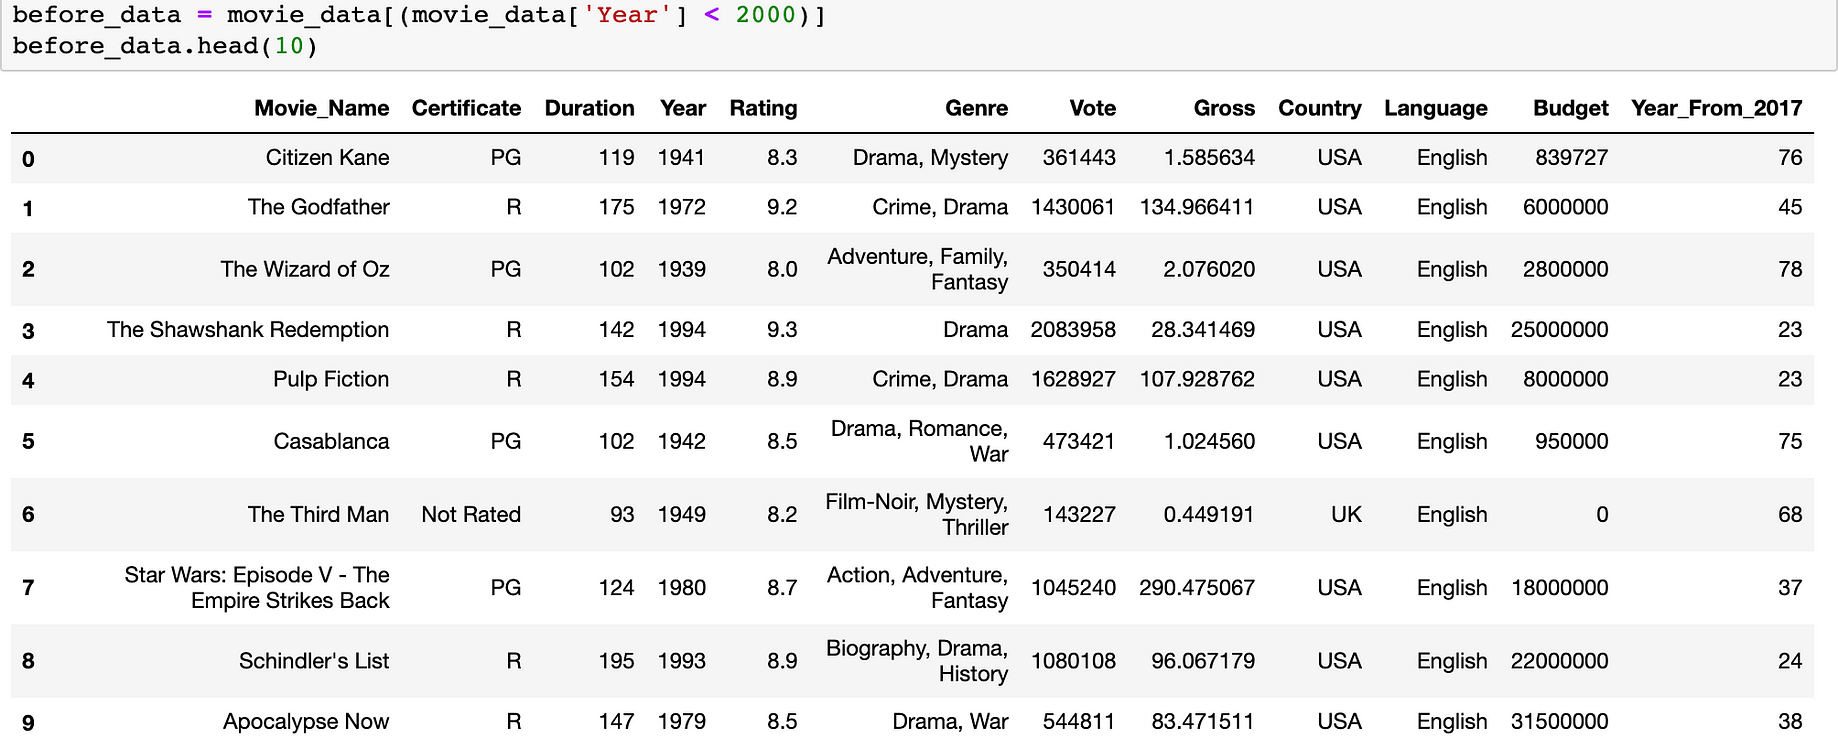Click the before_data.head(10) code line
1838x751 pixels.
pos(165,46)
